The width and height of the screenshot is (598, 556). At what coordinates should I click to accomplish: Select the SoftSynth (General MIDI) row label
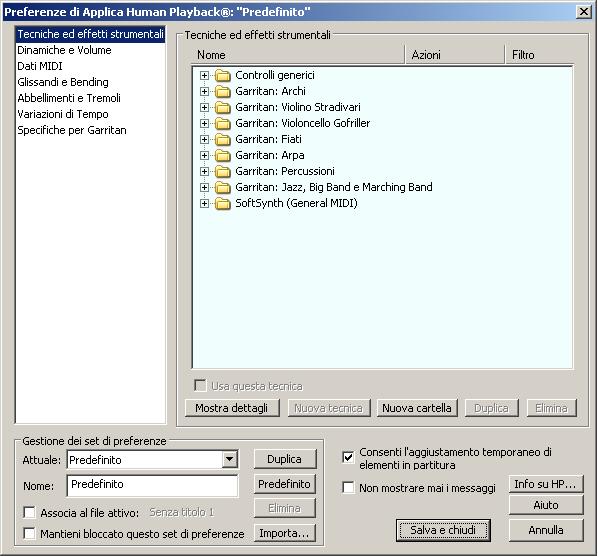(x=297, y=204)
